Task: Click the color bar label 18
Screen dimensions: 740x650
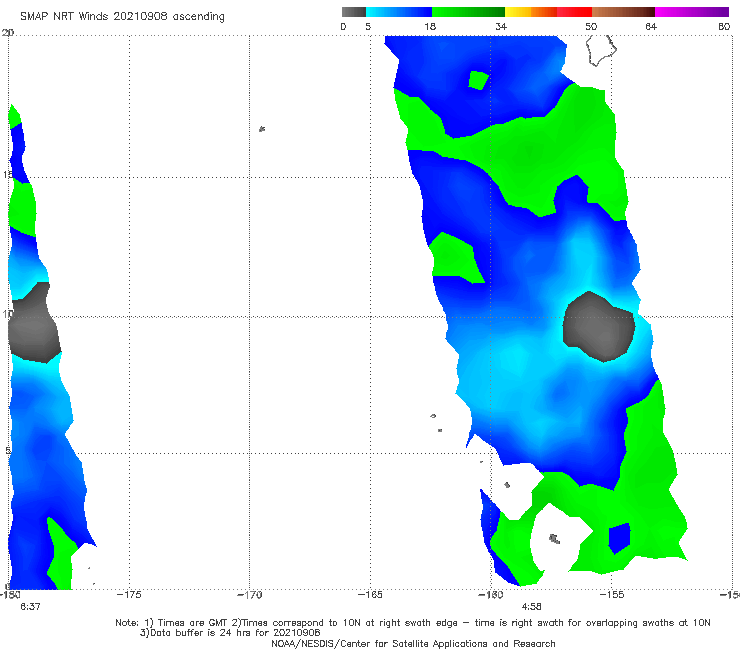Action: pyautogui.click(x=430, y=26)
